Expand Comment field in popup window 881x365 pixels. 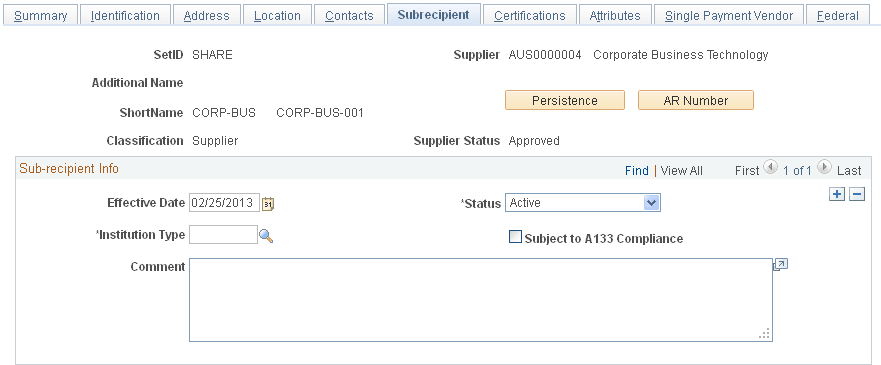(x=780, y=265)
